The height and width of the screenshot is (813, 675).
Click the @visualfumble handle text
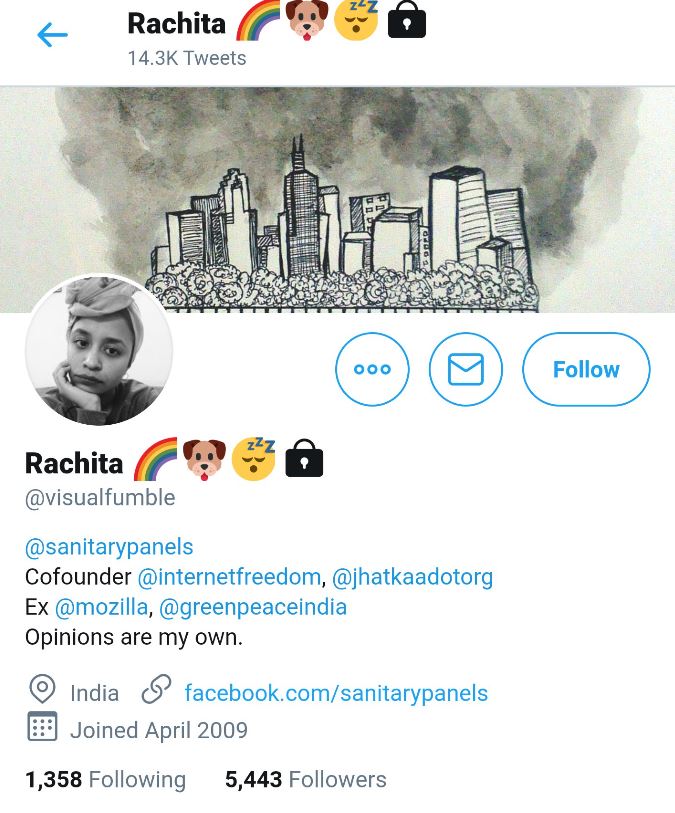point(100,498)
